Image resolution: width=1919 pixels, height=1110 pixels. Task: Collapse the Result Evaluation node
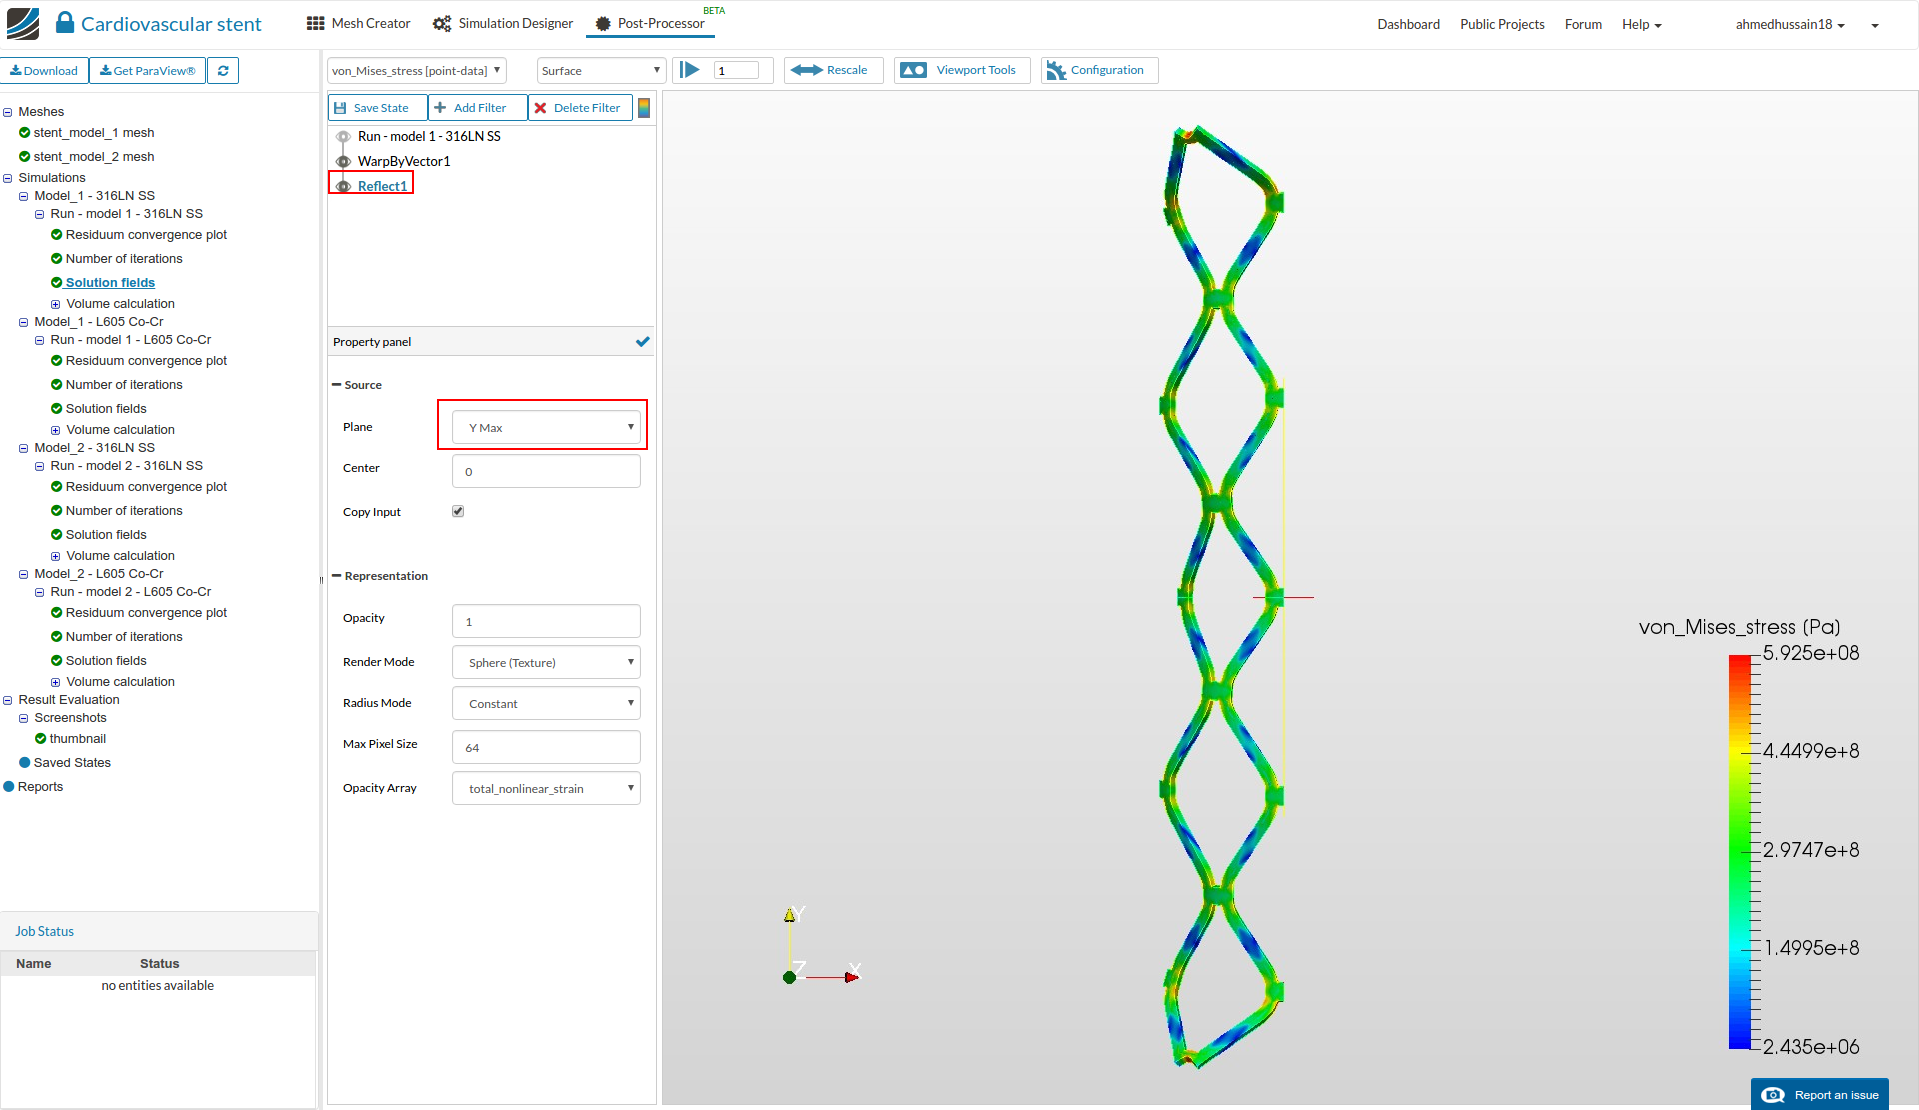(8, 700)
